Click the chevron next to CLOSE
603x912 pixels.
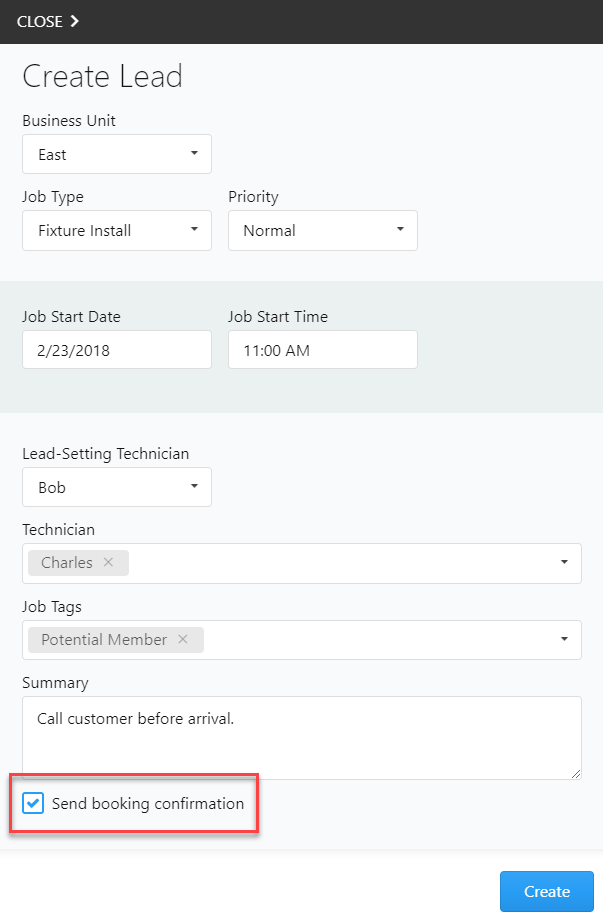coord(75,21)
